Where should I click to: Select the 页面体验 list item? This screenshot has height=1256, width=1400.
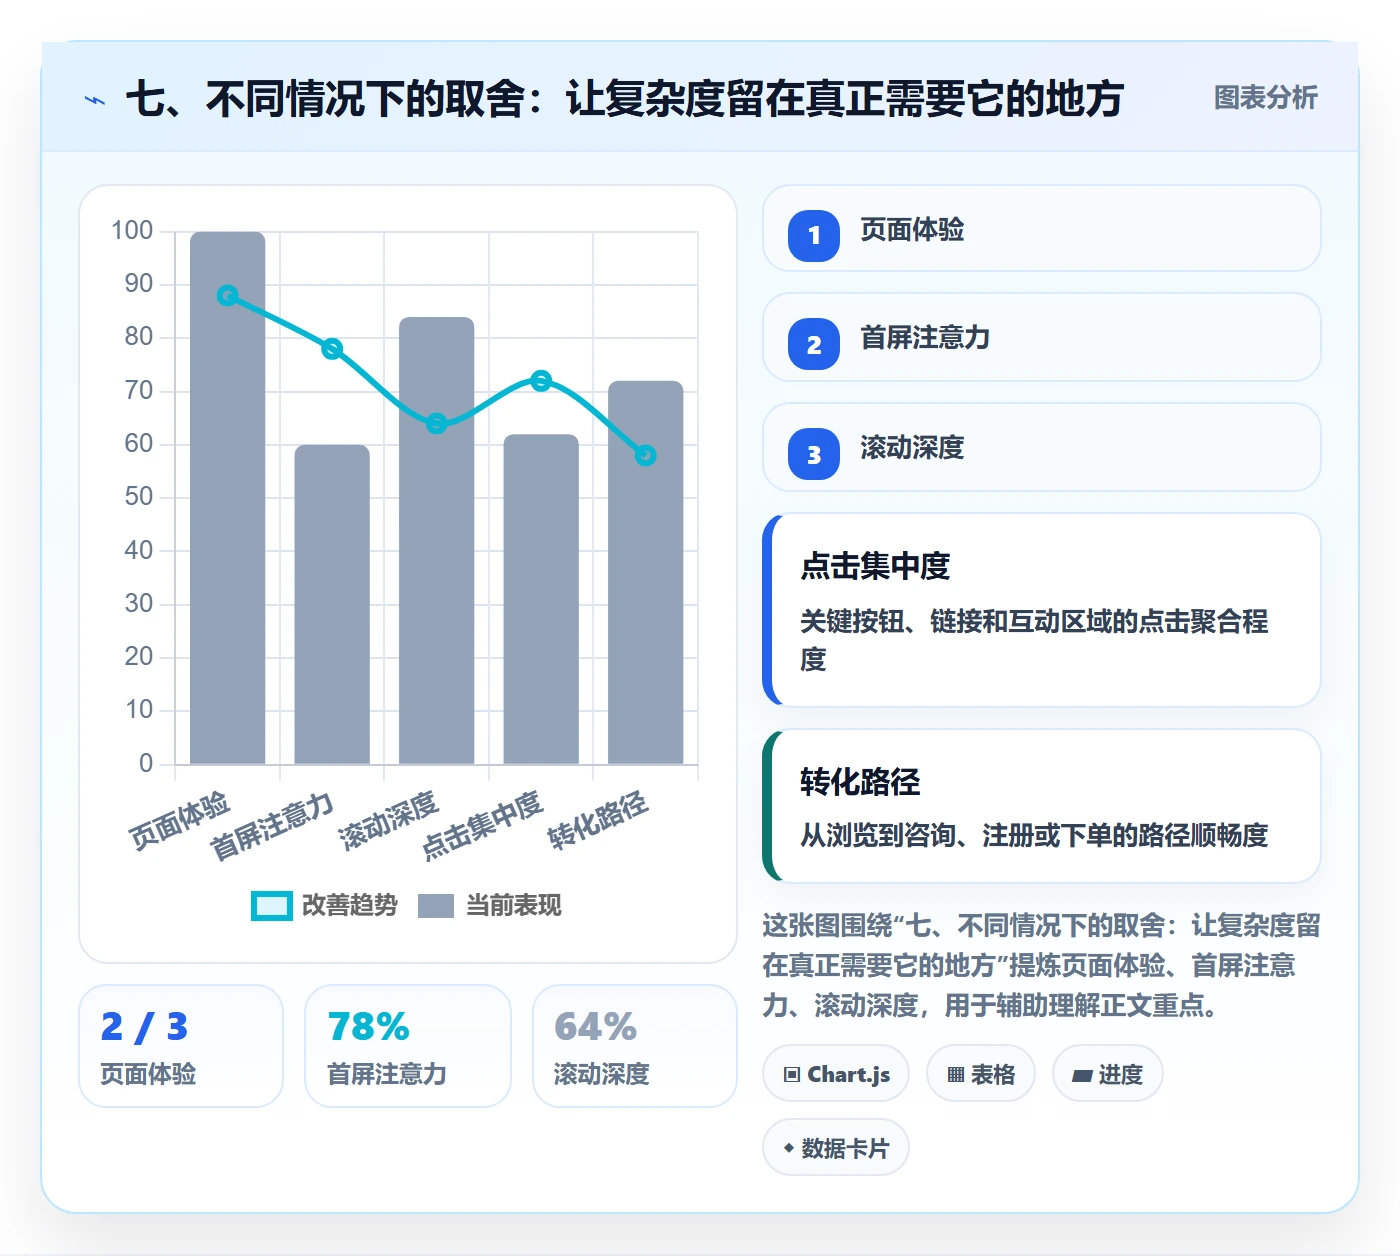1042,229
